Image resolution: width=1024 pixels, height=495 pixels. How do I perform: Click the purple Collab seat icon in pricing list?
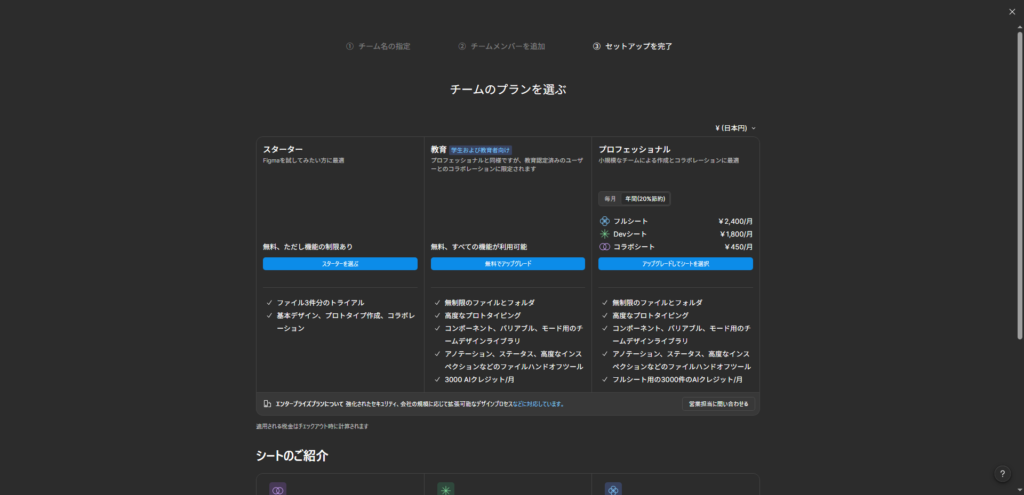pyautogui.click(x=604, y=247)
